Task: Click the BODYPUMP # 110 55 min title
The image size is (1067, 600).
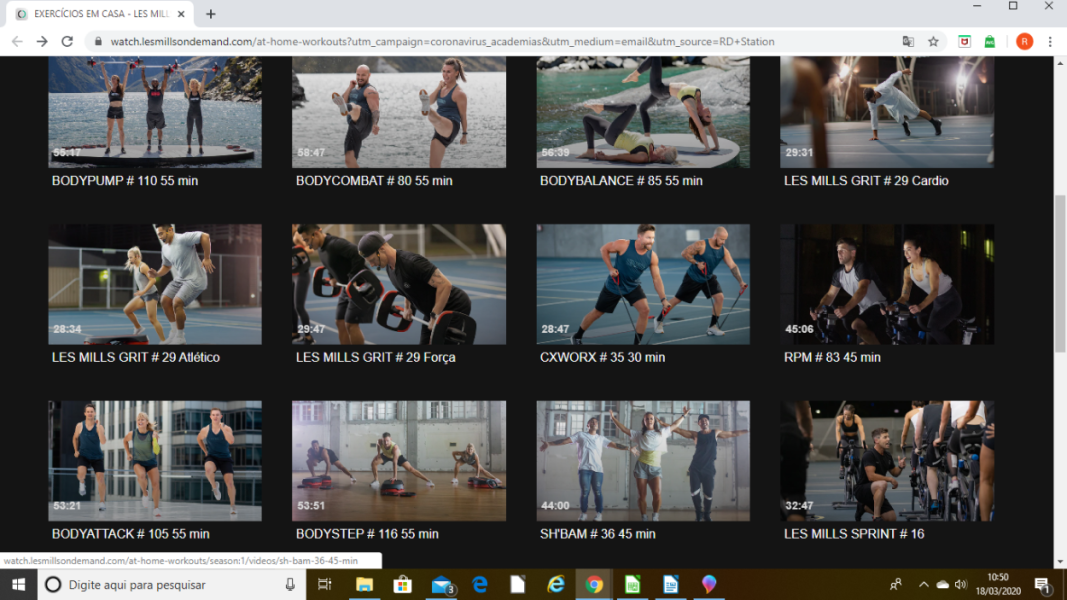Action: (x=125, y=181)
